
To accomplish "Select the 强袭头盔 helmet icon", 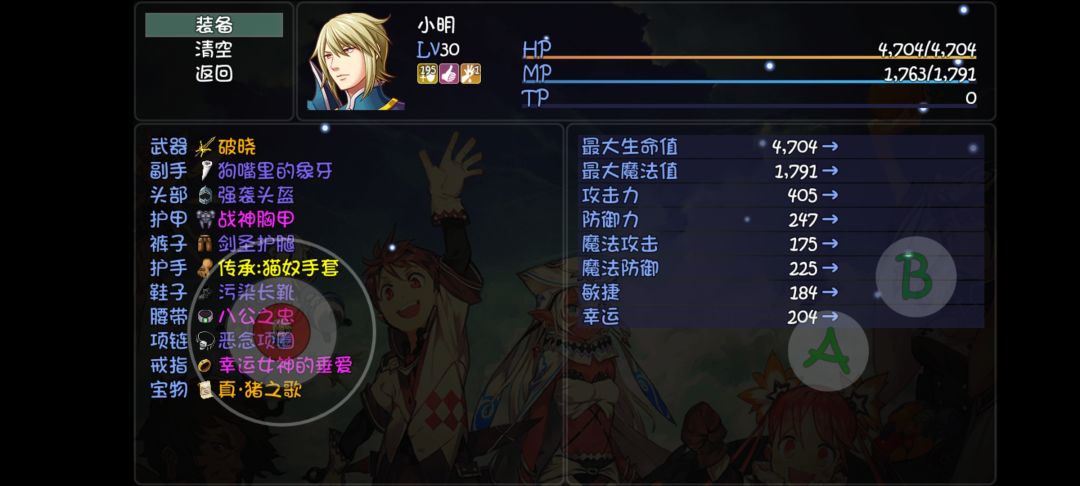I will 205,196.
